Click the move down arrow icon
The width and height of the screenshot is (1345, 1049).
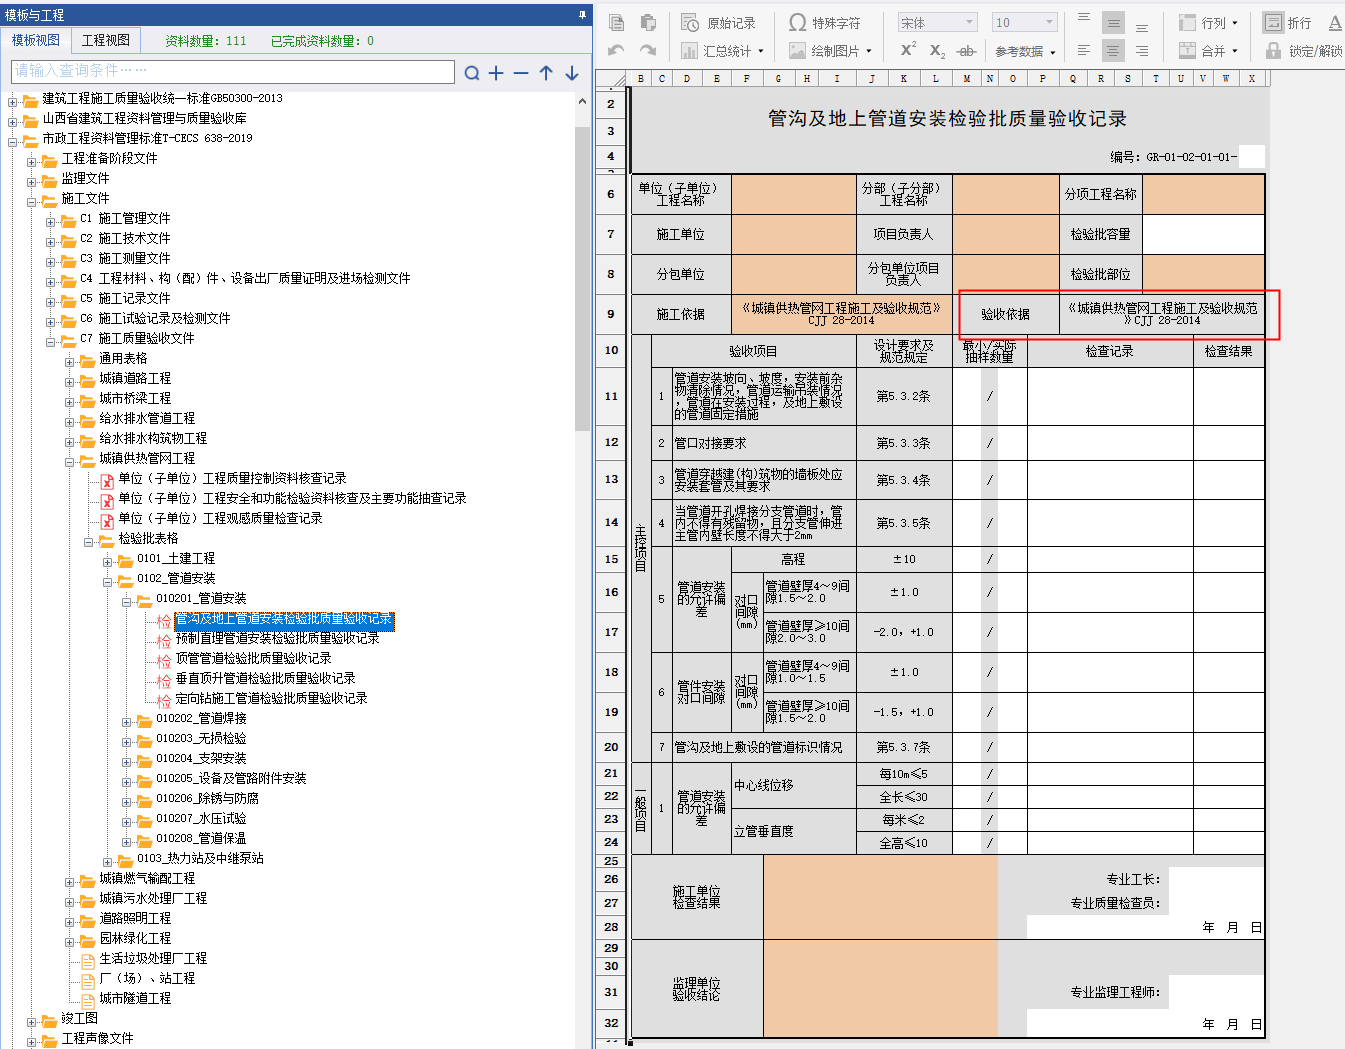(x=572, y=72)
